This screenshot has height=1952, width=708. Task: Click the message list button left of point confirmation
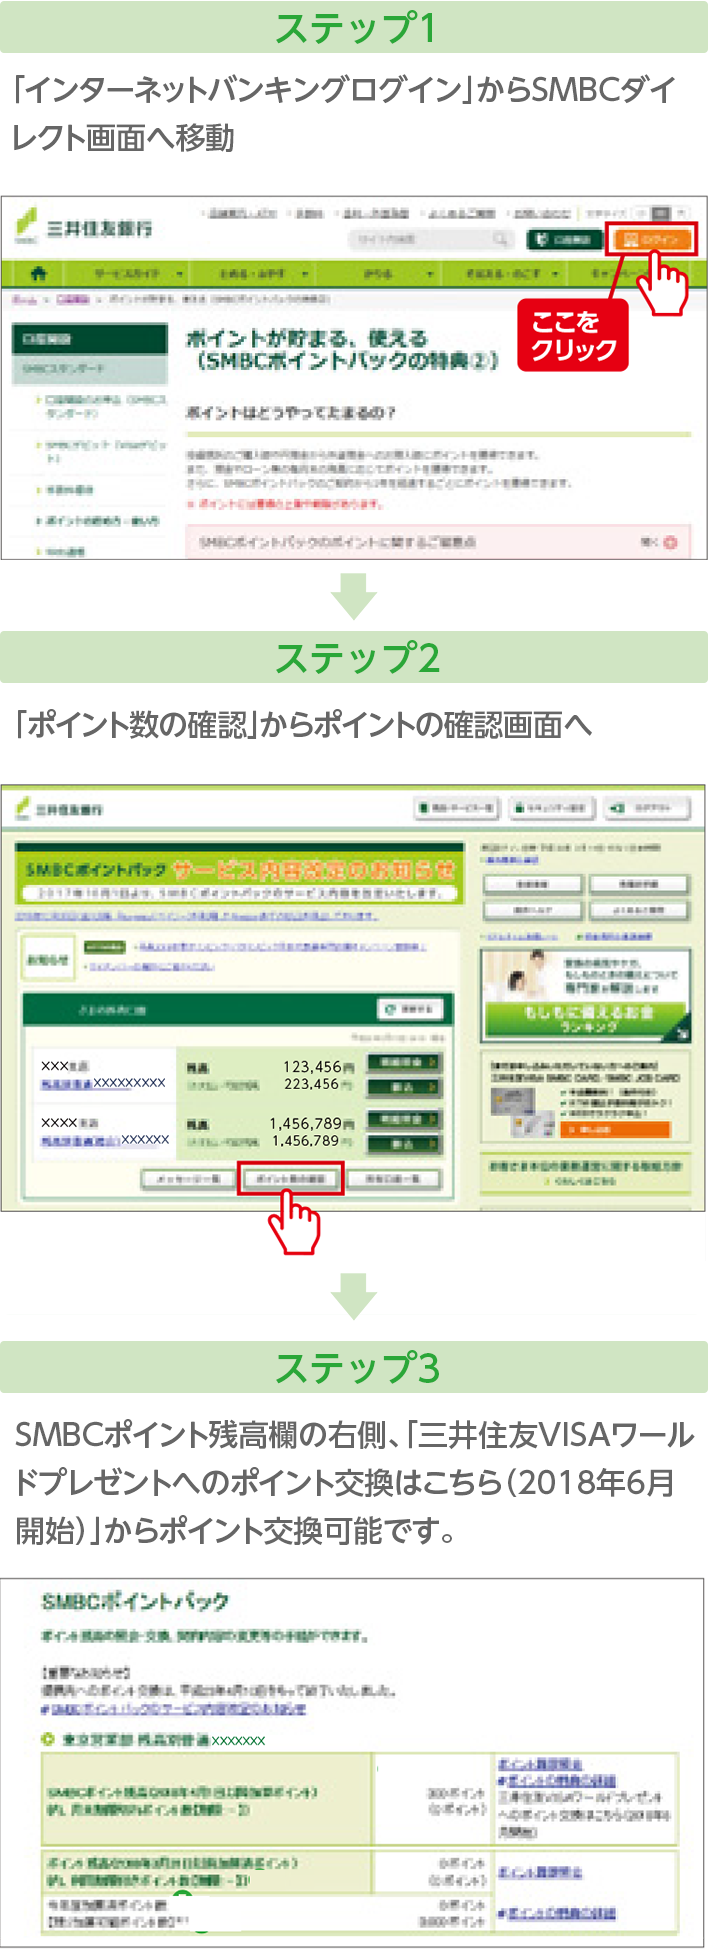point(187,1179)
